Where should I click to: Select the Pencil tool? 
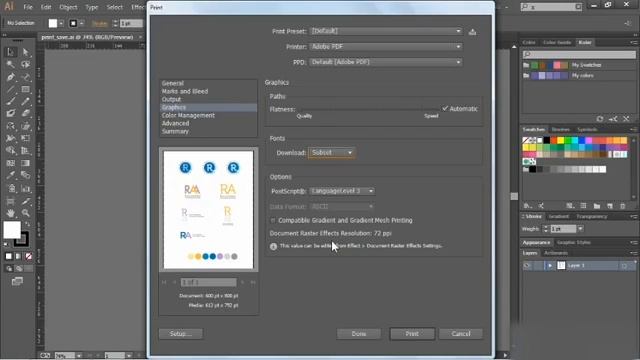click(x=25, y=101)
